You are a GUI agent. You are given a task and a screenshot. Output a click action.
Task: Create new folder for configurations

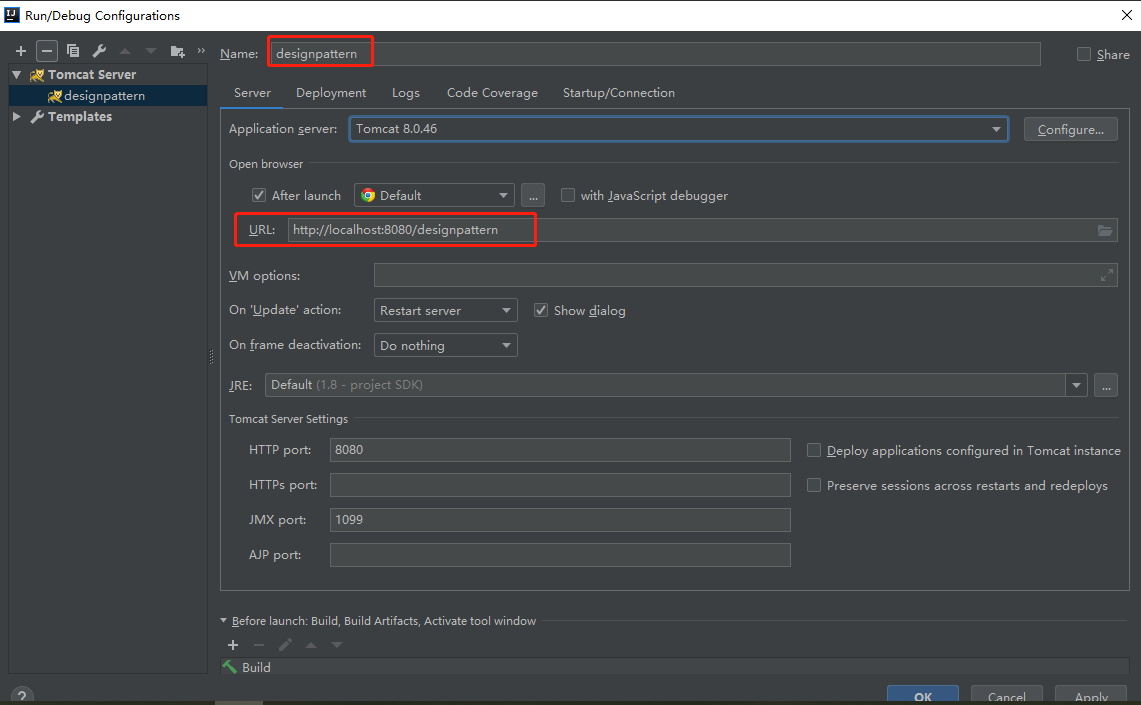coord(177,51)
